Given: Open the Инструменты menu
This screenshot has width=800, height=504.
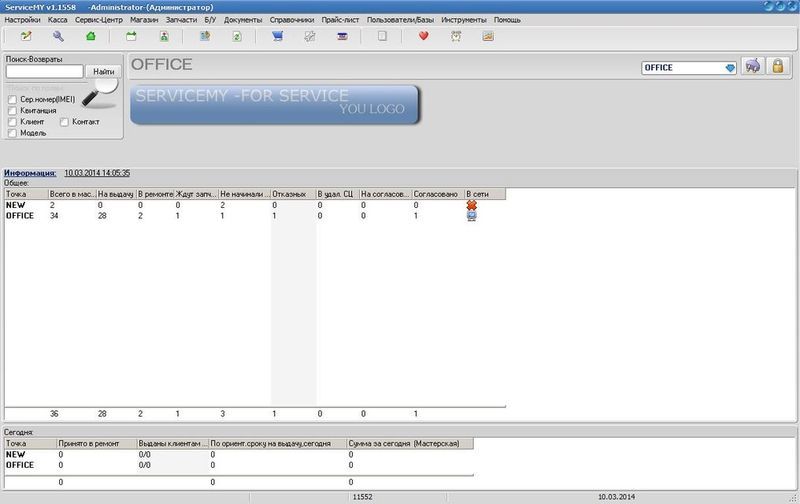Looking at the screenshot, I should click(x=464, y=20).
